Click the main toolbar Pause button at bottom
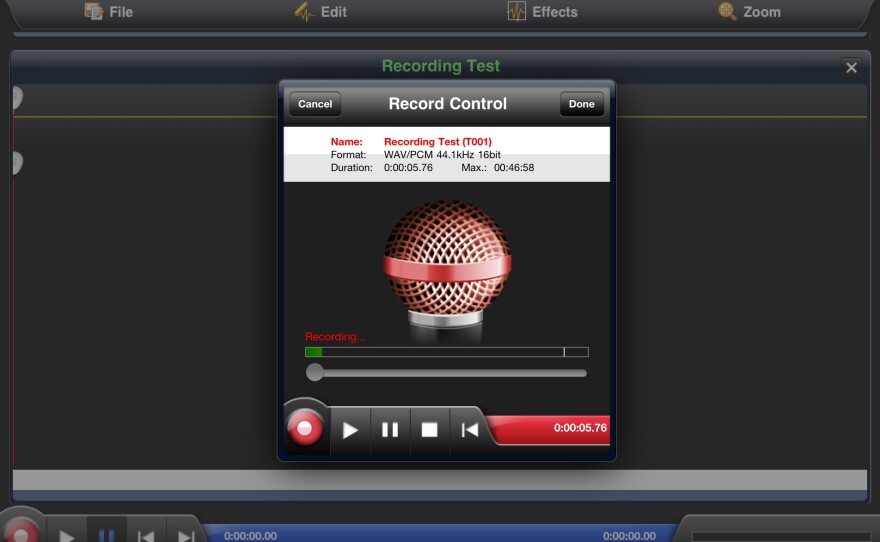Viewport: 880px width, 542px height. click(106, 533)
